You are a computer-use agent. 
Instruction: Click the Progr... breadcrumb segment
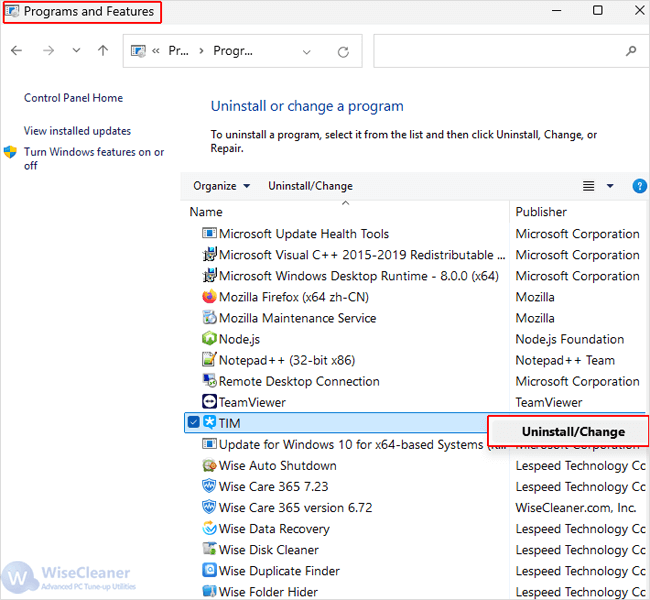[x=233, y=51]
